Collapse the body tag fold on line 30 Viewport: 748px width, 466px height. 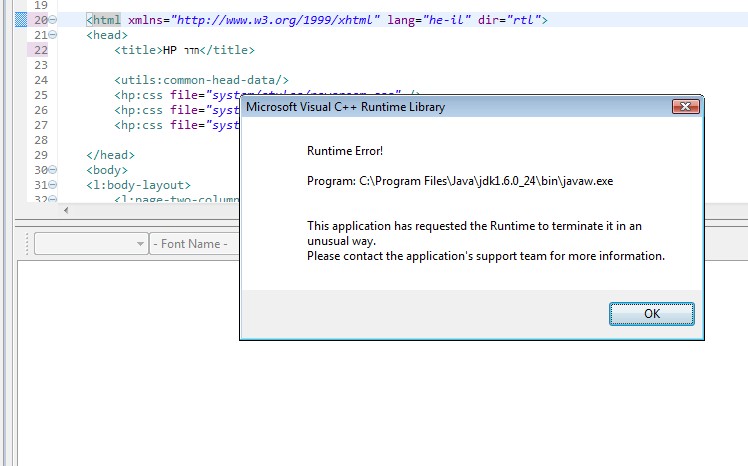click(x=53, y=170)
